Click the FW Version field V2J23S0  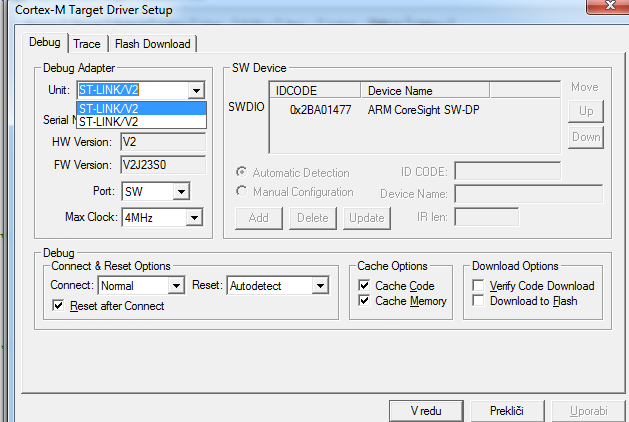163,165
